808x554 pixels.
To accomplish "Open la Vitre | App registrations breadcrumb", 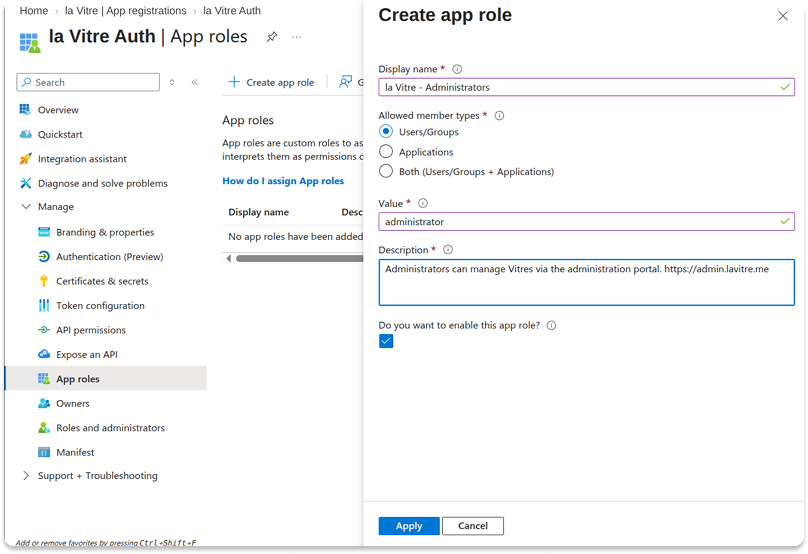I will pos(126,11).
